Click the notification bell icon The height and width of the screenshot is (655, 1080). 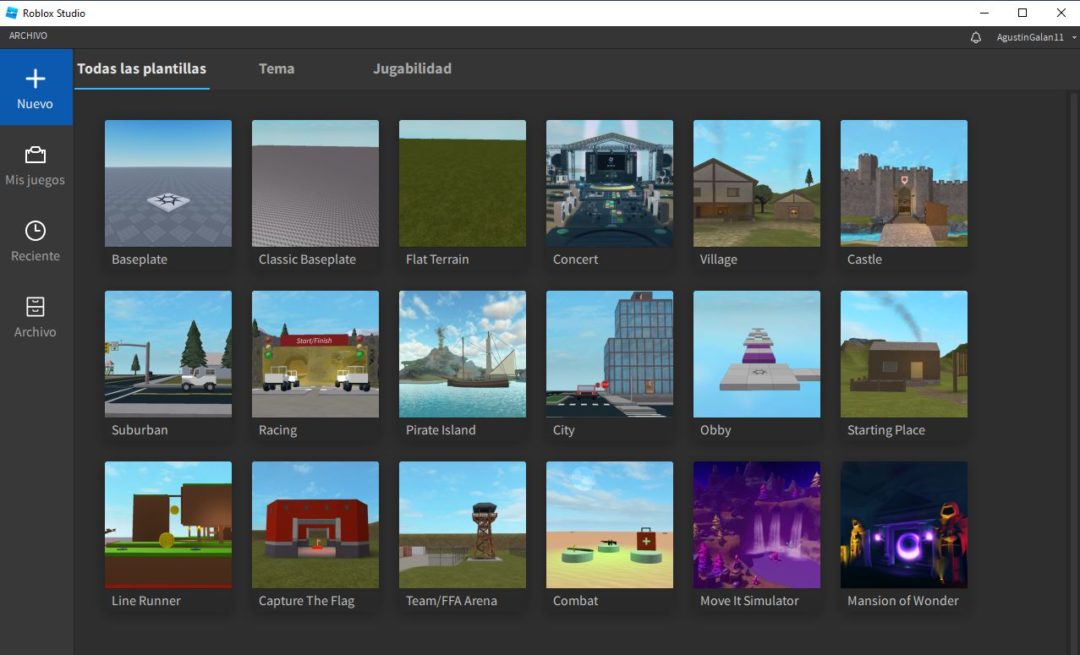(x=975, y=36)
